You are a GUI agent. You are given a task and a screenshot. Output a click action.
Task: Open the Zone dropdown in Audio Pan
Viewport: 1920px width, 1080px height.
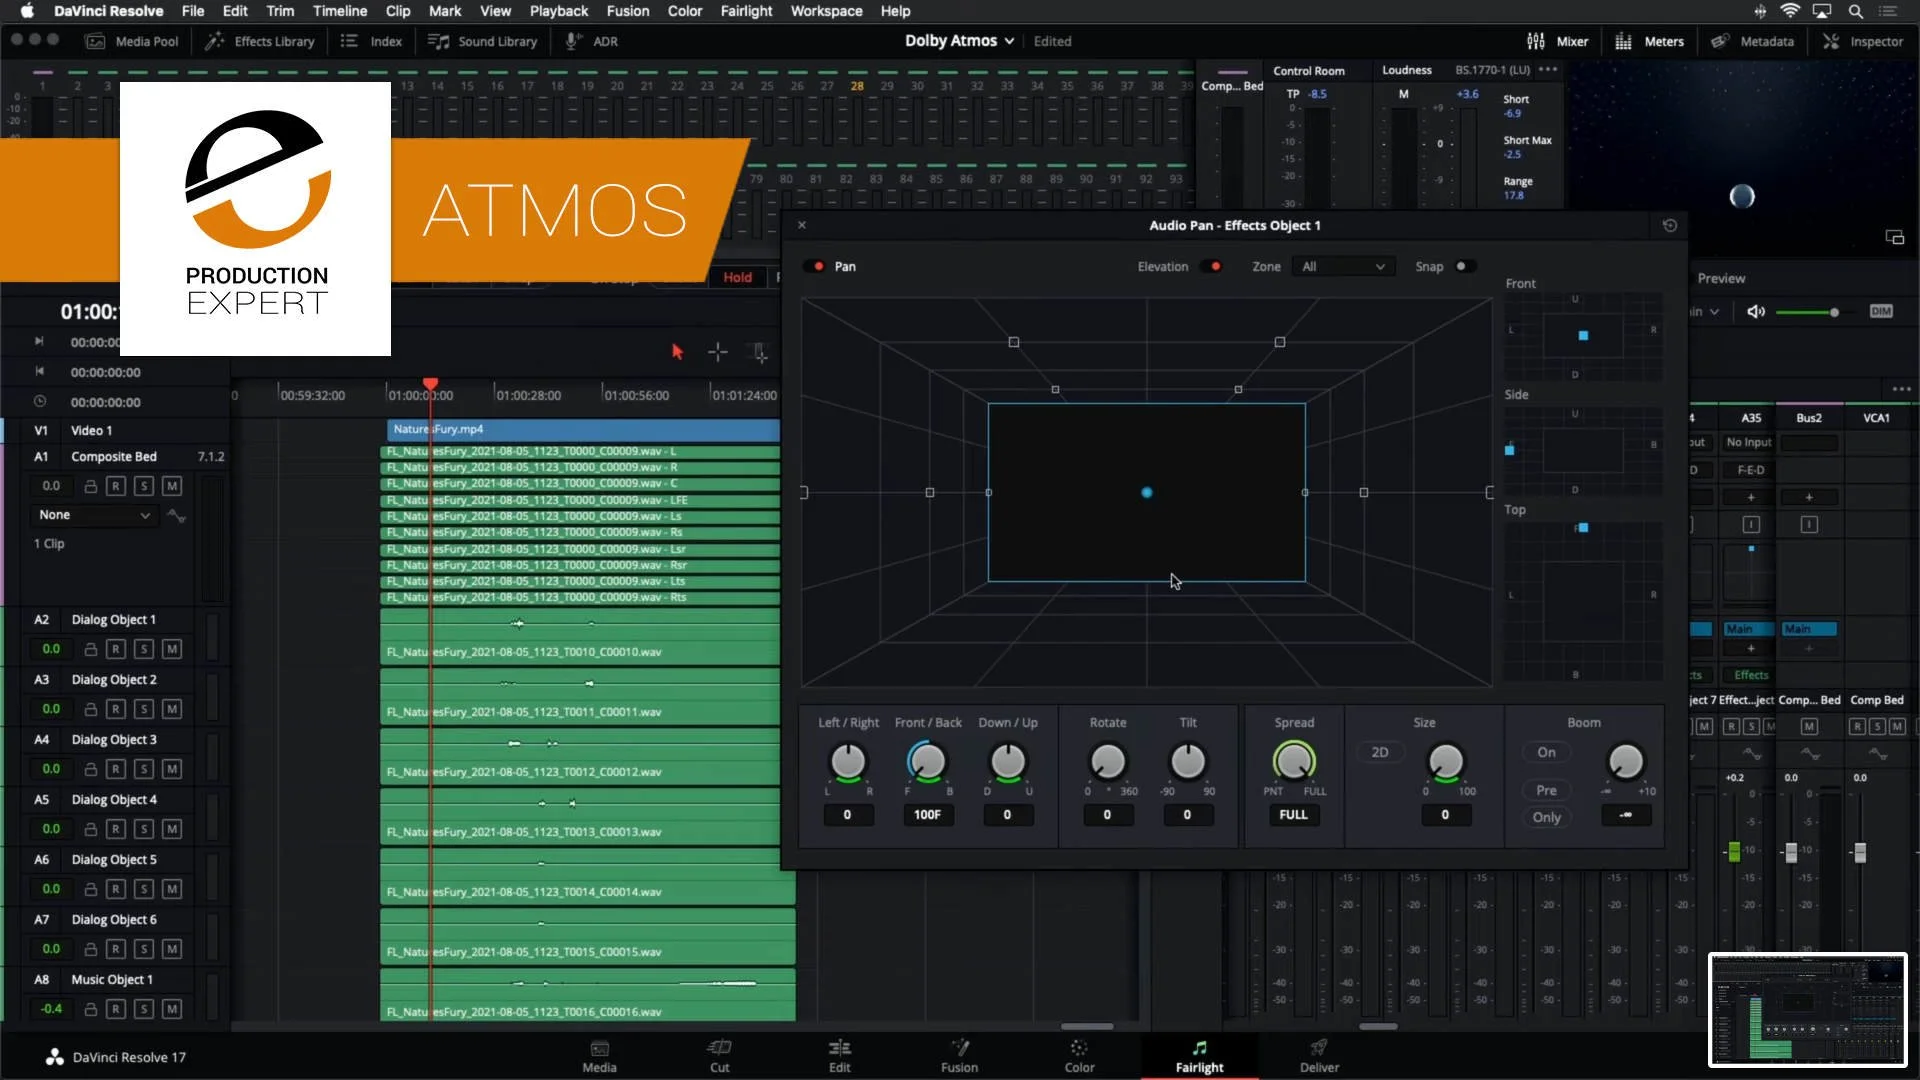pos(1344,266)
